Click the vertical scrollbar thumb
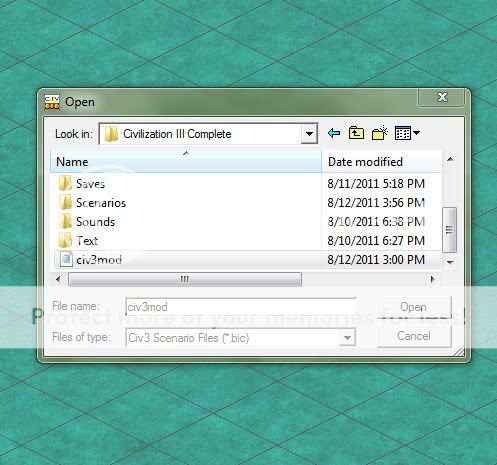Image resolution: width=497 pixels, height=465 pixels. pos(449,230)
